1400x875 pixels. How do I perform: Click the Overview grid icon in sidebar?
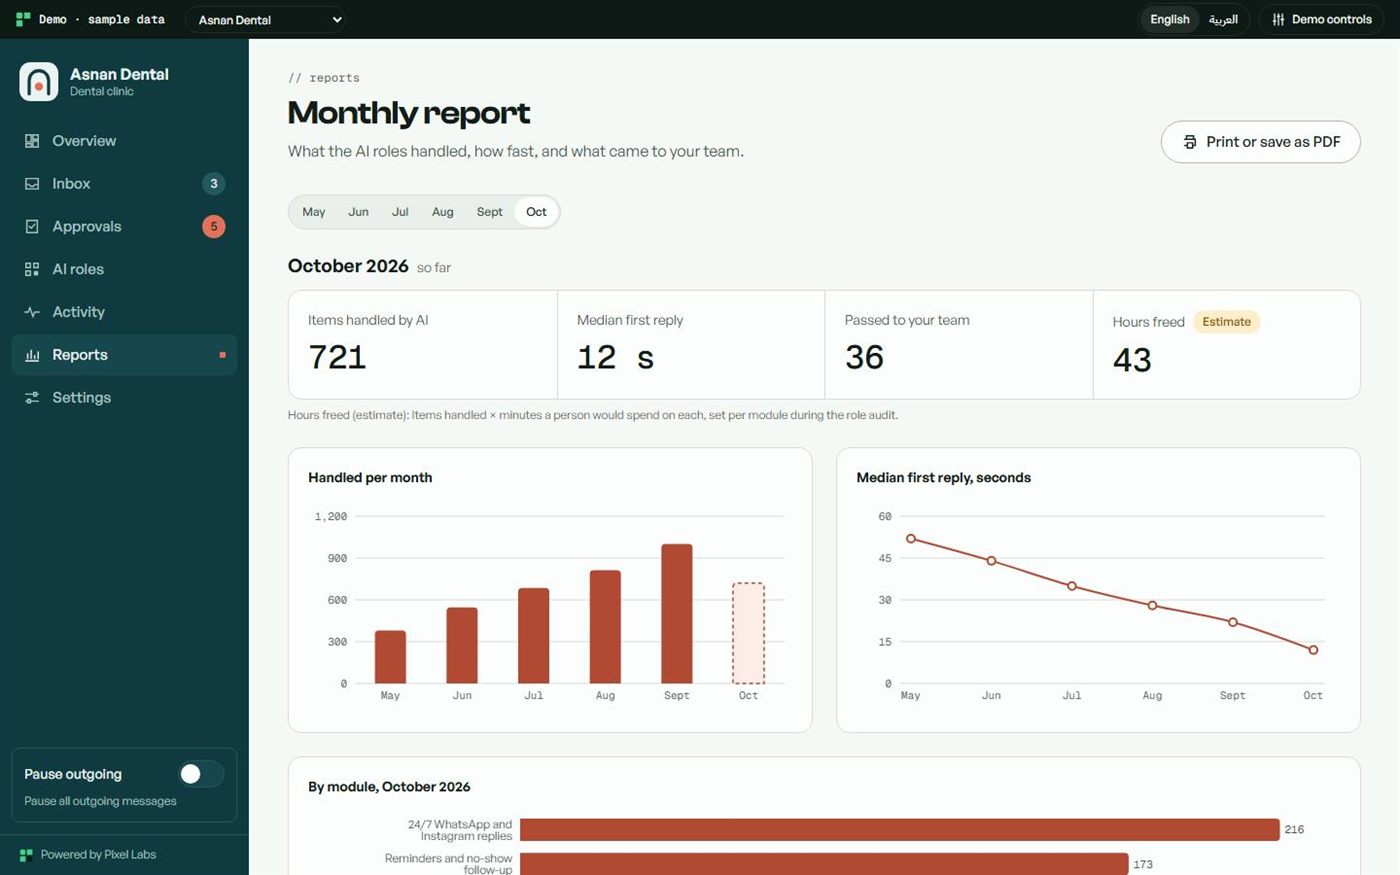(x=32, y=141)
